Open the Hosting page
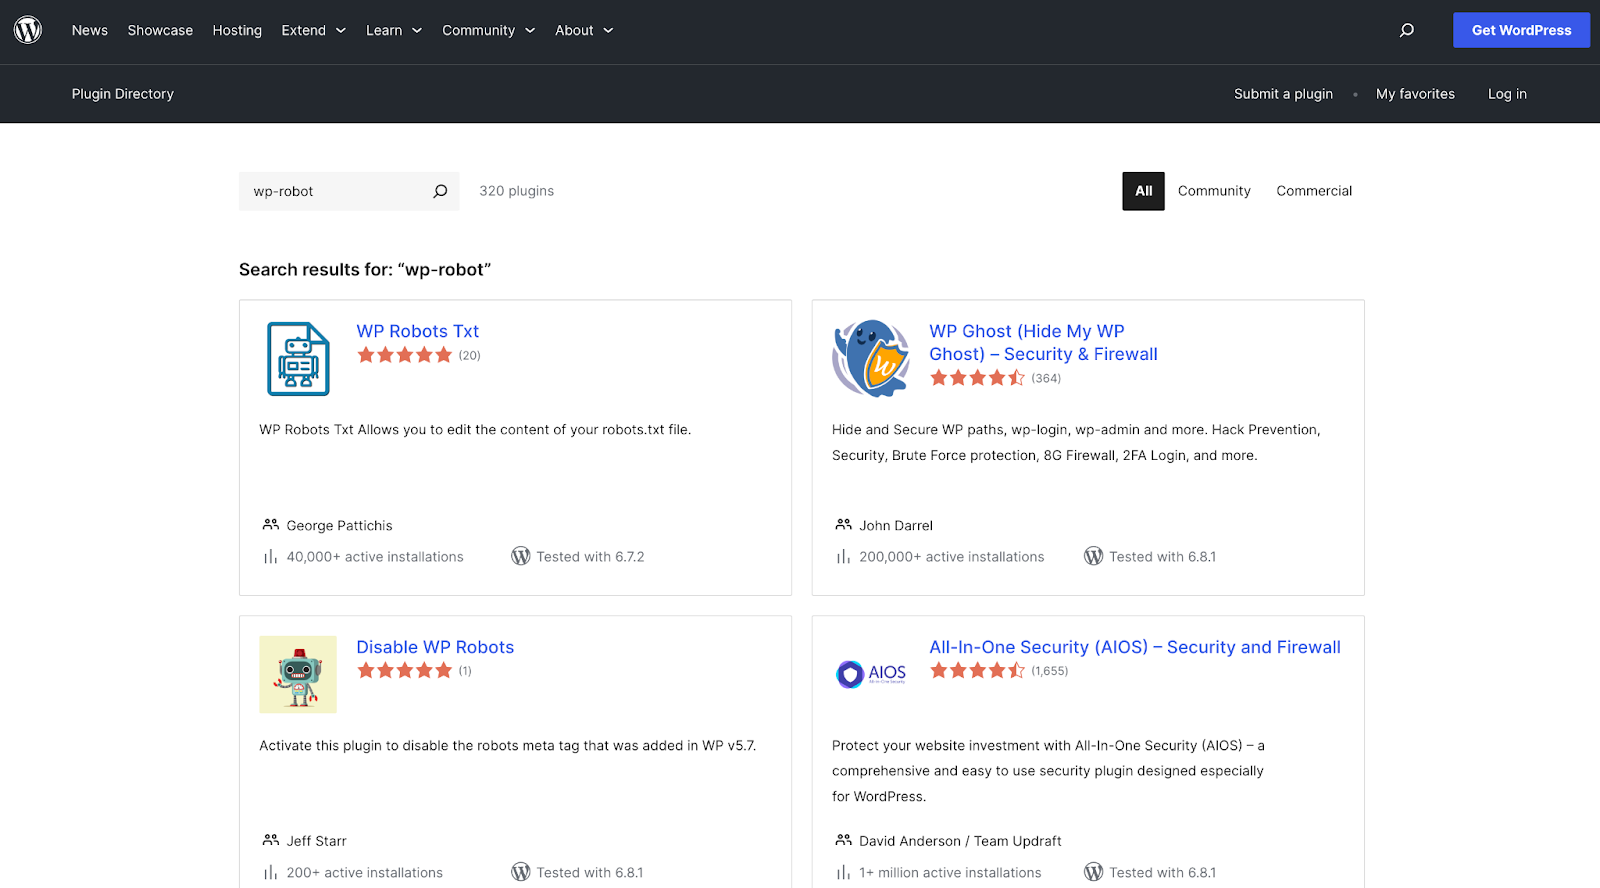1600x888 pixels. click(237, 30)
